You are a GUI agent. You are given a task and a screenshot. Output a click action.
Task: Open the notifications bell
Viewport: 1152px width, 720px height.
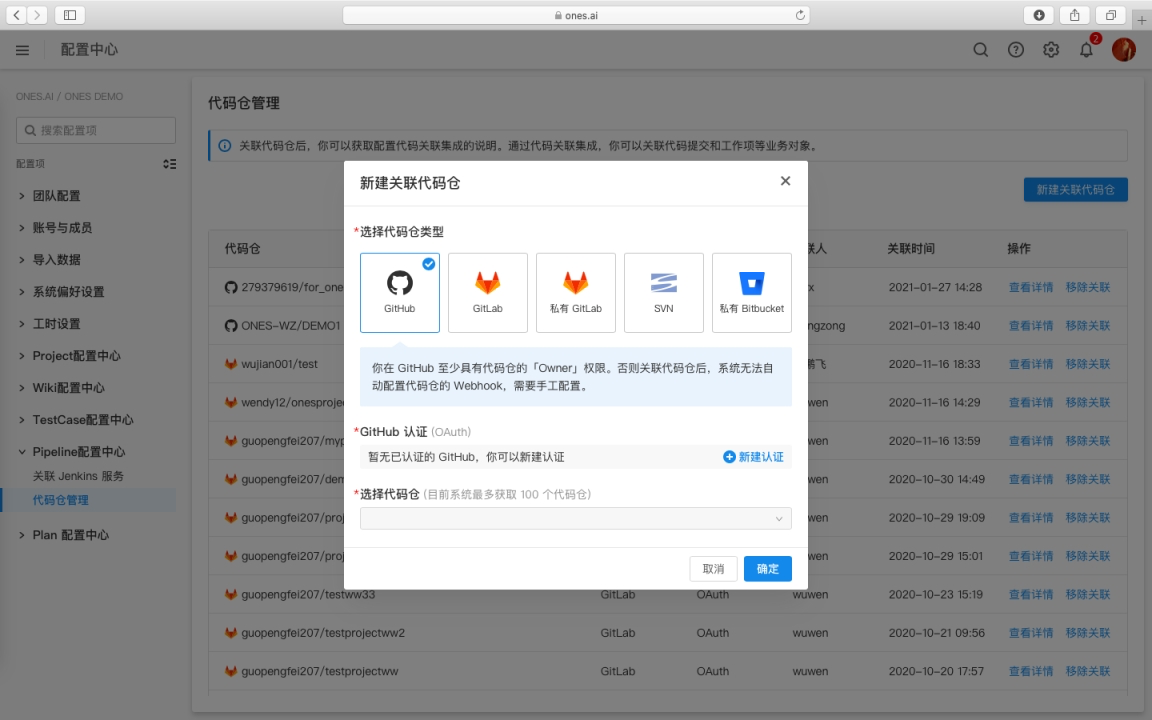[1086, 50]
